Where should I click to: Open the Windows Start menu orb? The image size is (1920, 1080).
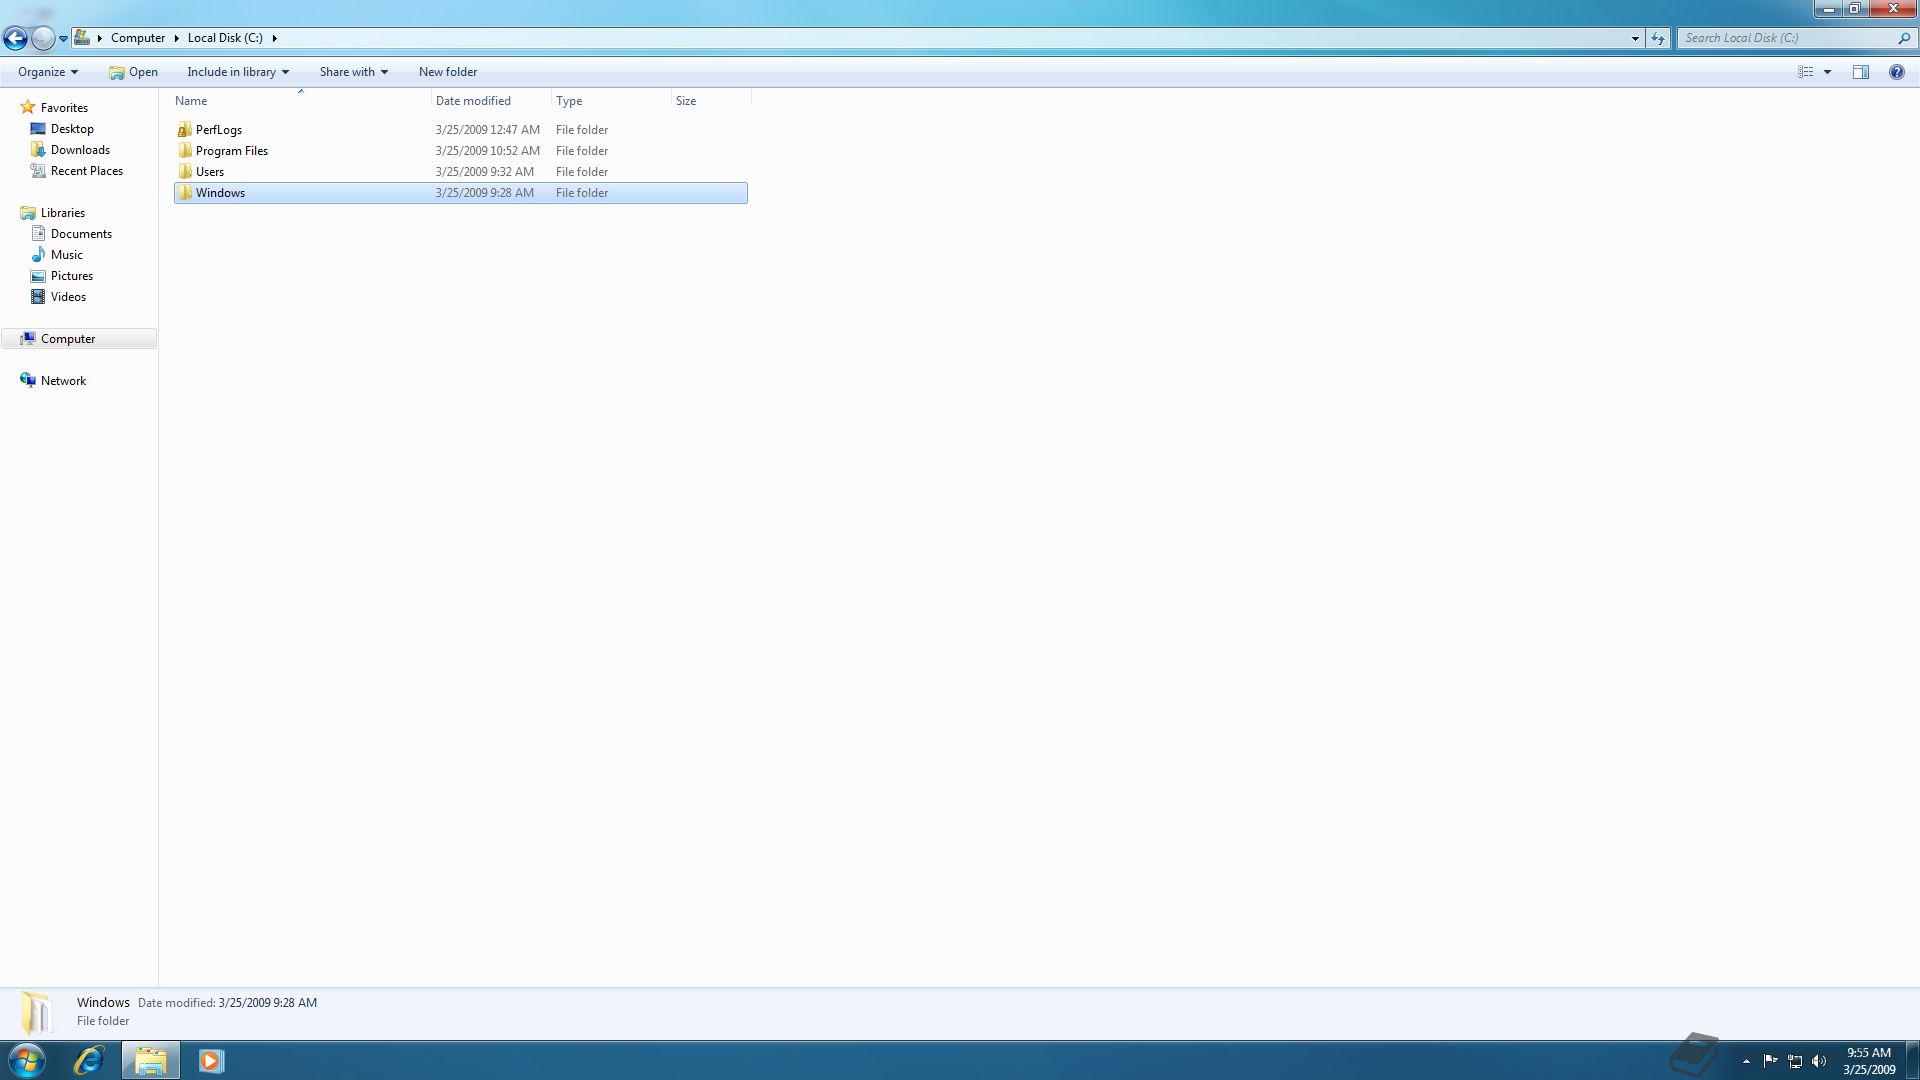coord(26,1060)
